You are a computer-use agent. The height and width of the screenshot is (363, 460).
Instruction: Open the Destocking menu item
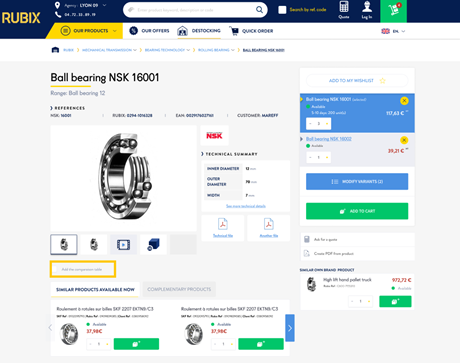coord(199,31)
